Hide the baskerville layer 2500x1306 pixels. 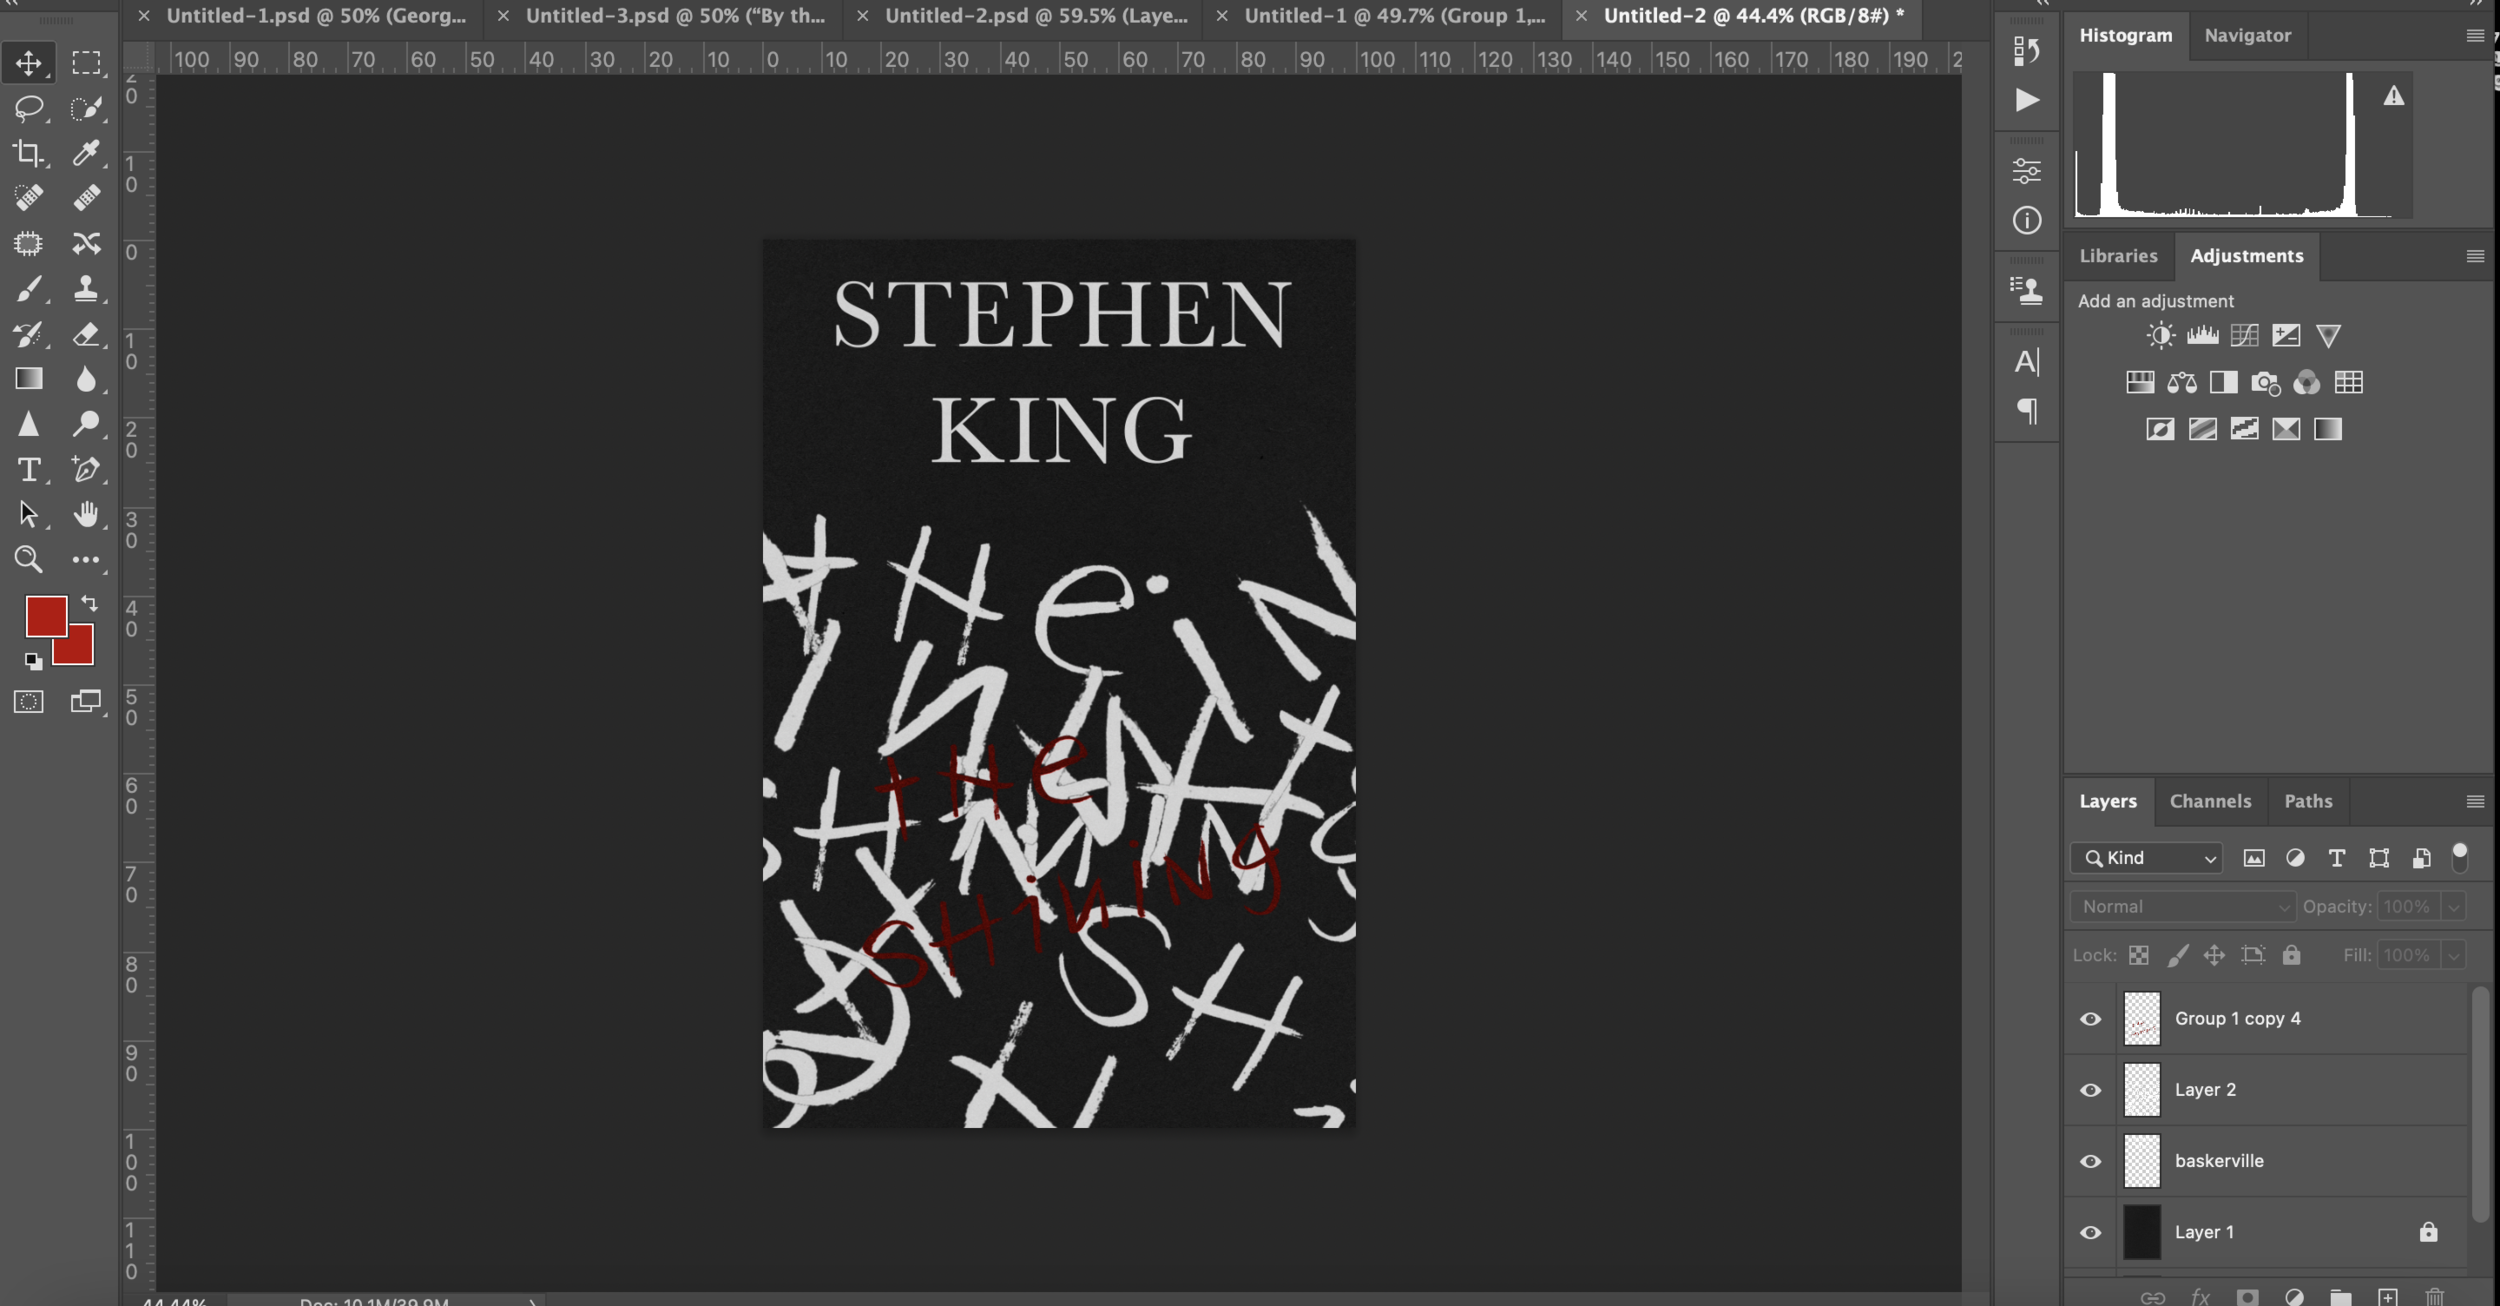2090,1161
